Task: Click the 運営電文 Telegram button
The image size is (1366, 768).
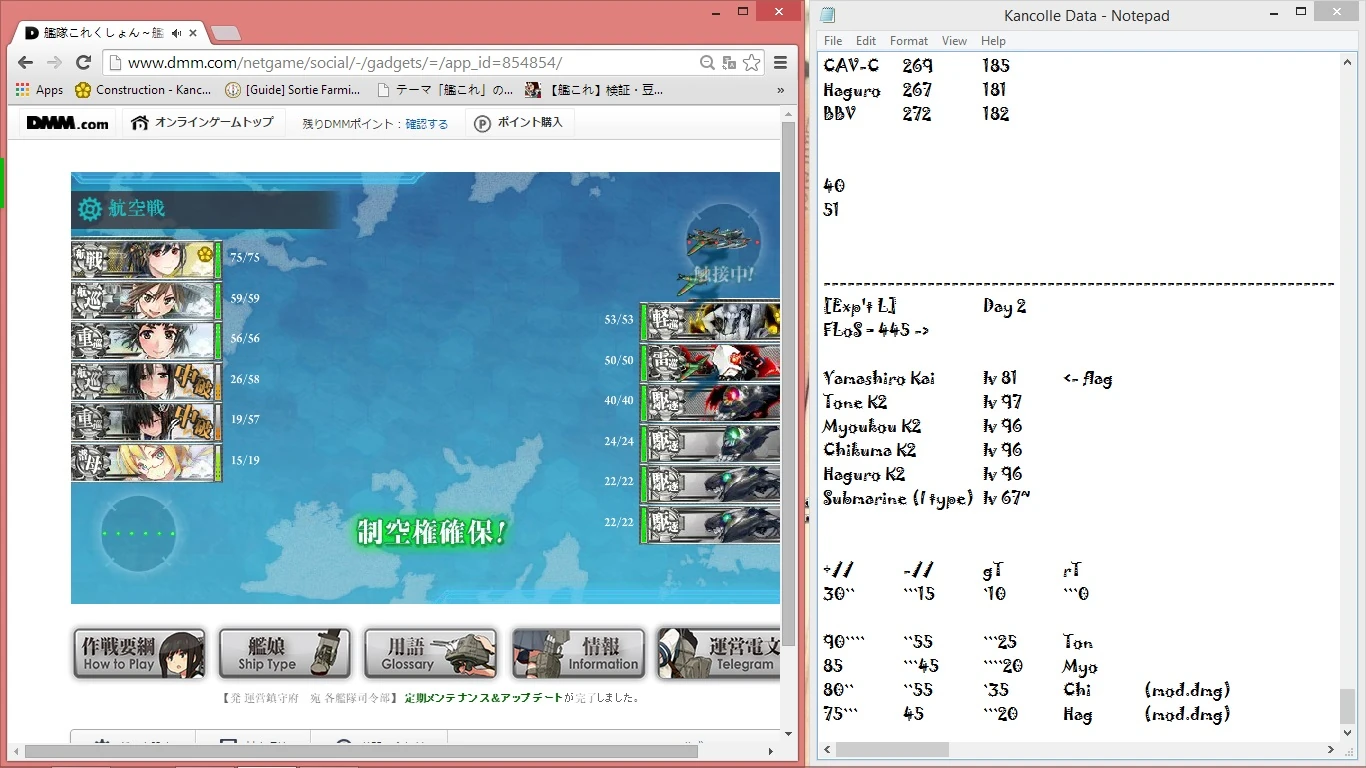Action: coord(718,654)
